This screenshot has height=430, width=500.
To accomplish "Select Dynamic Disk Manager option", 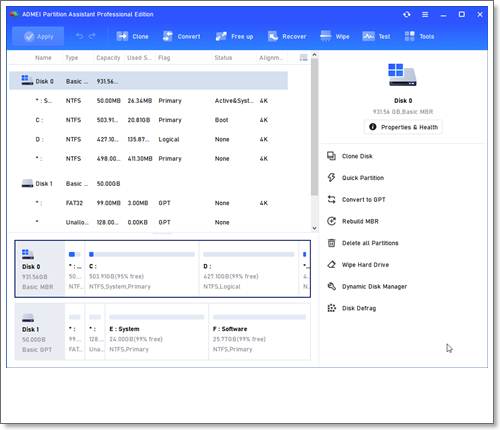I will 375,286.
